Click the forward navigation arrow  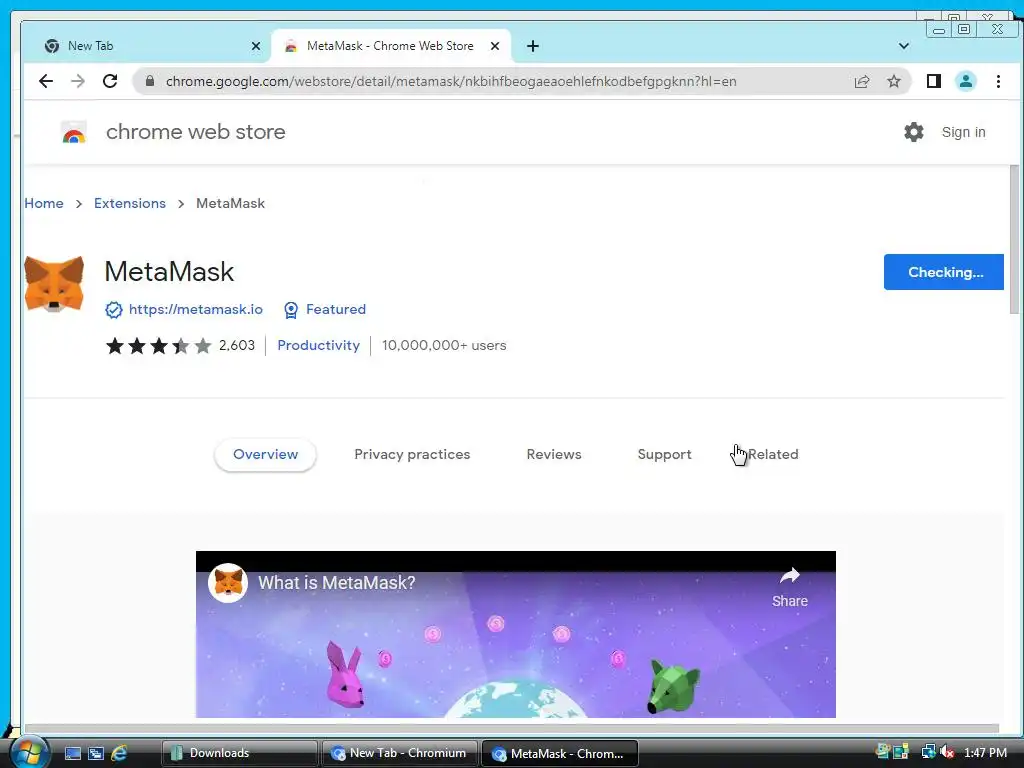pos(78,81)
